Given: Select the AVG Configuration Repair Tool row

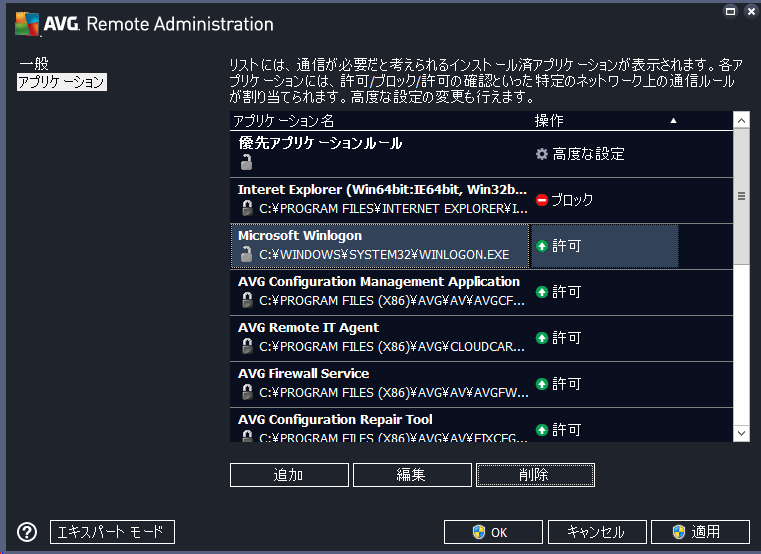Looking at the screenshot, I should pos(481,425).
